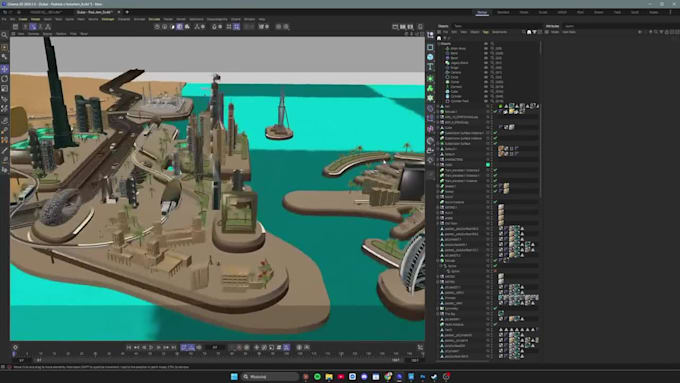680x383 pixels.
Task: Step to the next frame
Action: (159, 347)
